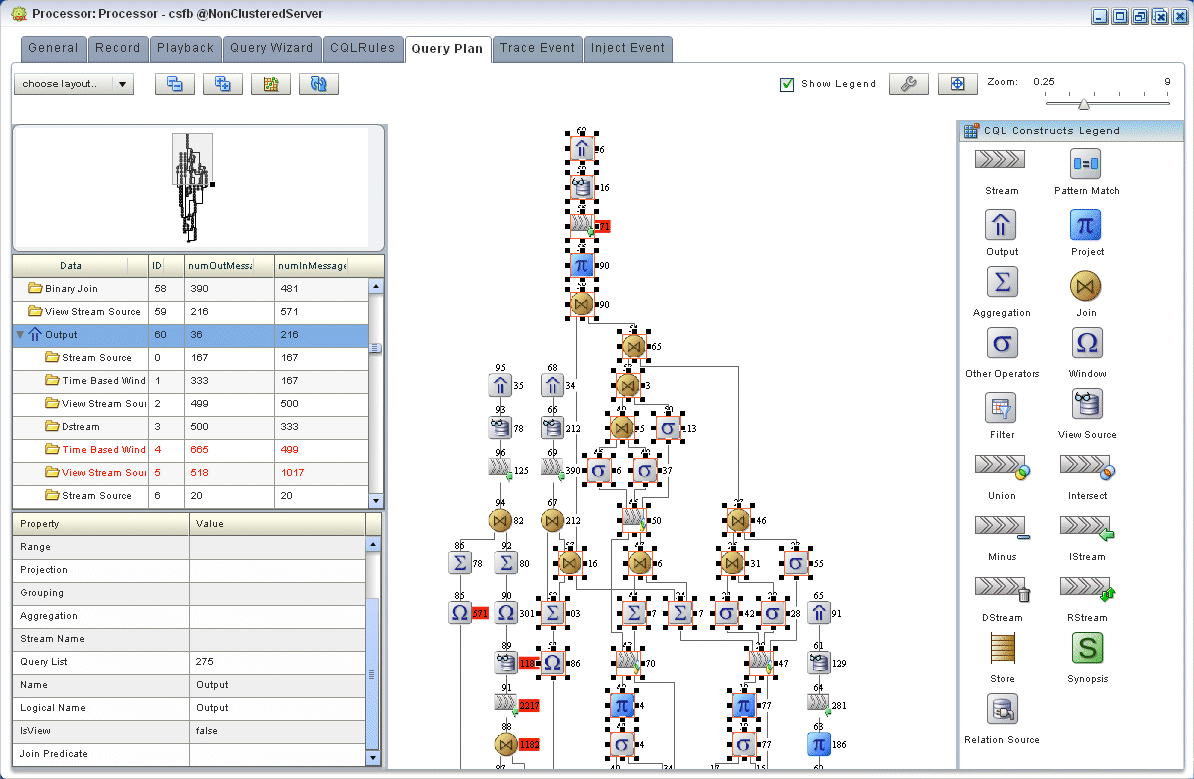The image size is (1194, 779).
Task: Click the green grid toolbar button
Action: click(x=270, y=84)
